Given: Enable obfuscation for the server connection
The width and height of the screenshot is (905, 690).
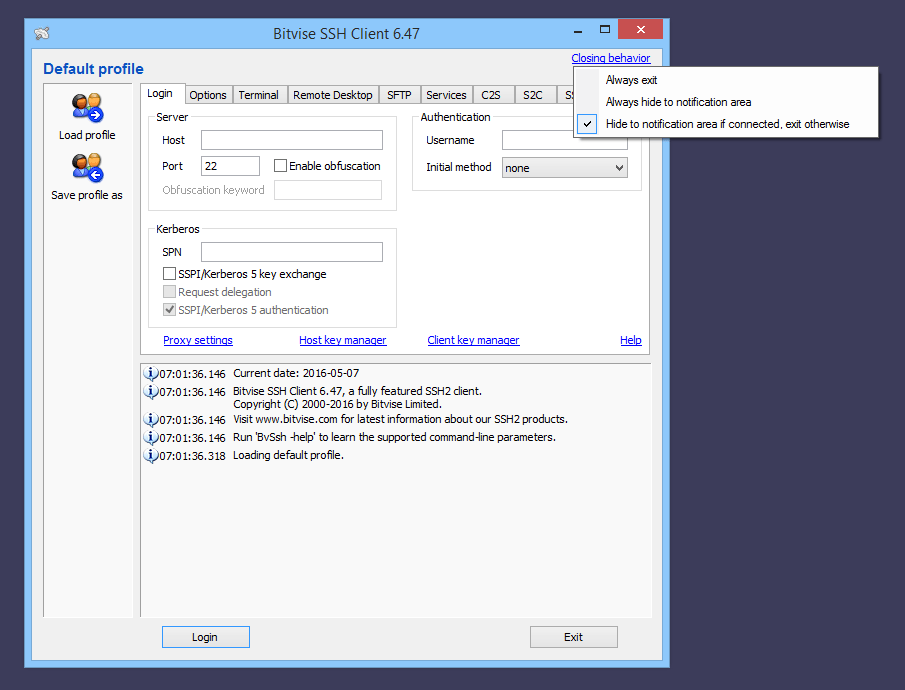Looking at the screenshot, I should point(279,165).
